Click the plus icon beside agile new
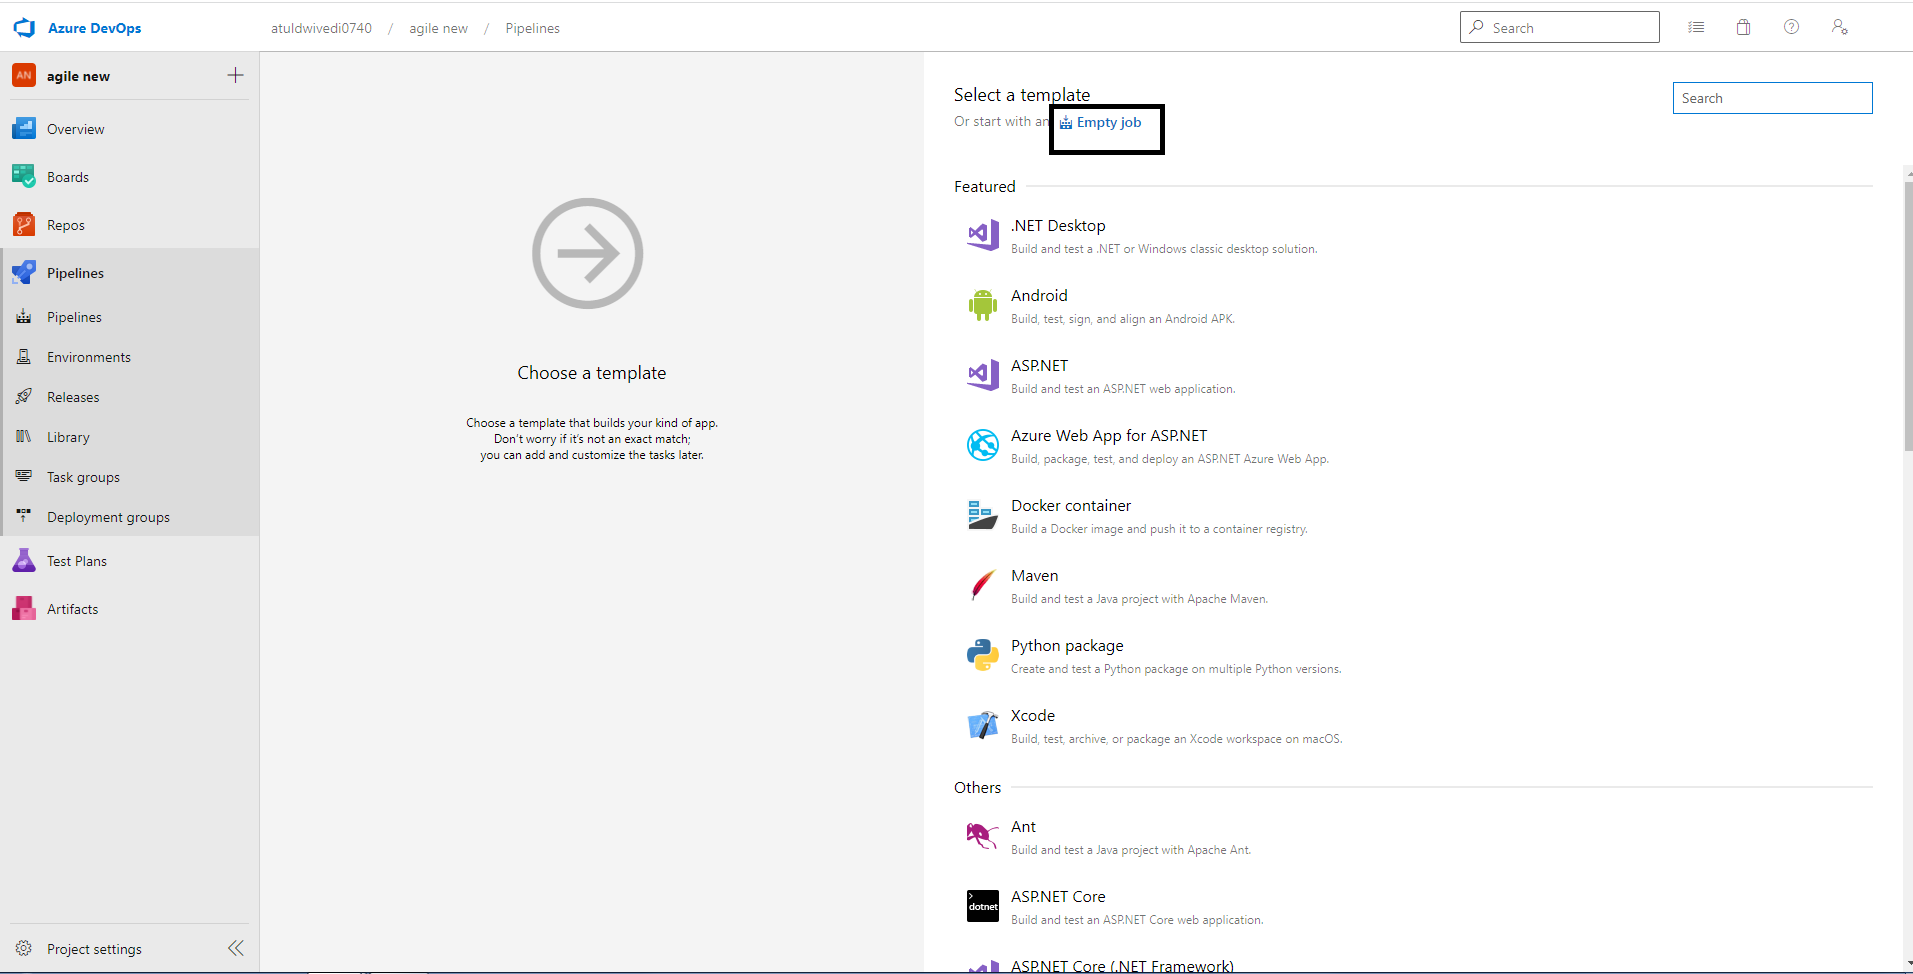The height and width of the screenshot is (974, 1913). pos(235,75)
